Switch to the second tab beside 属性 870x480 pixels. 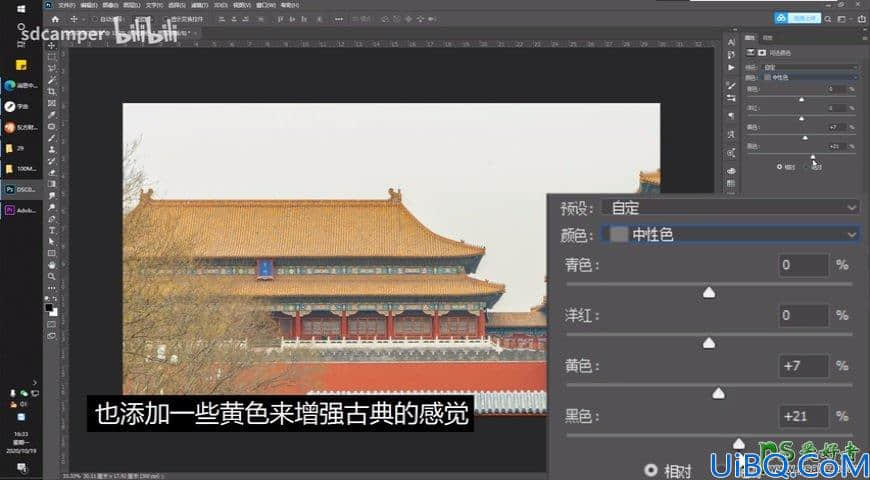coord(768,38)
